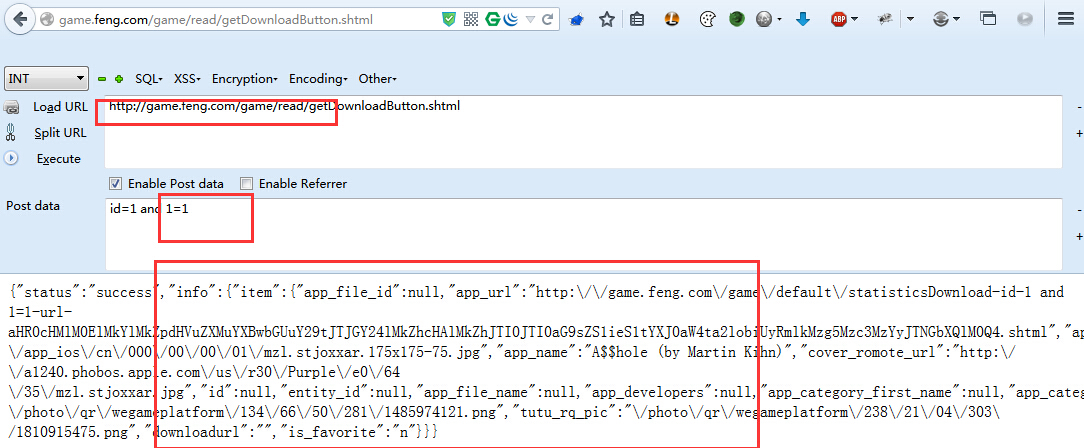Open the address bar history dropdown triangle
Screen dimensions: 1084x448
click(530, 20)
